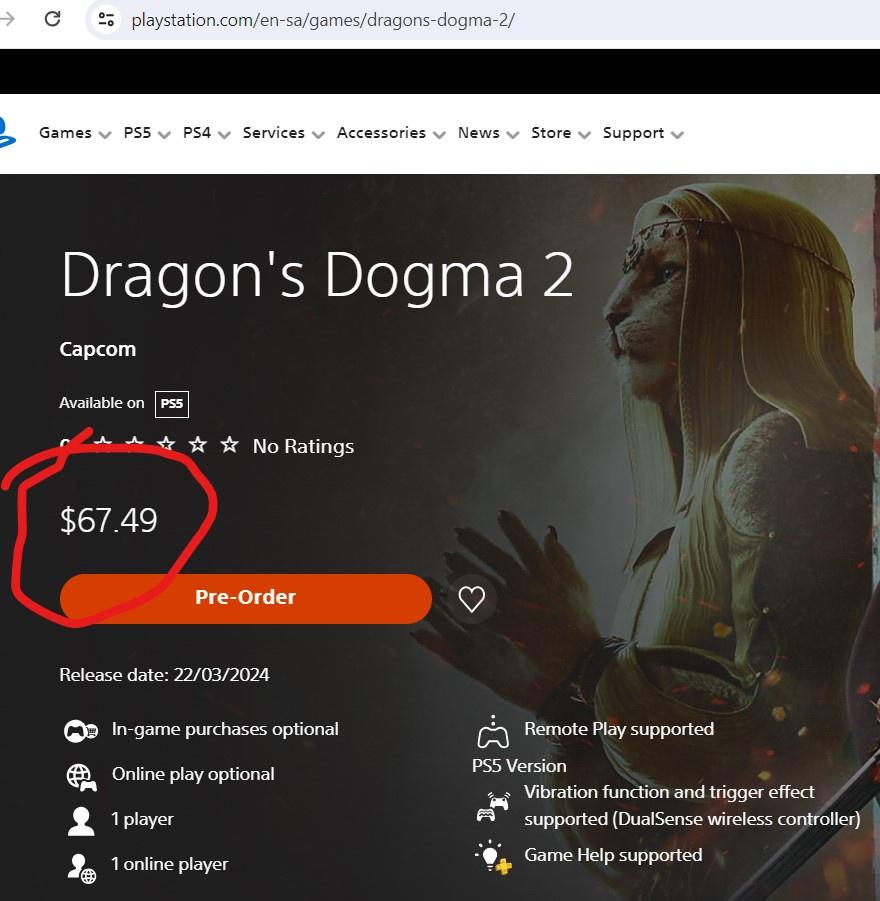Click the third rating star
The width and height of the screenshot is (880, 901).
pyautogui.click(x=166, y=444)
